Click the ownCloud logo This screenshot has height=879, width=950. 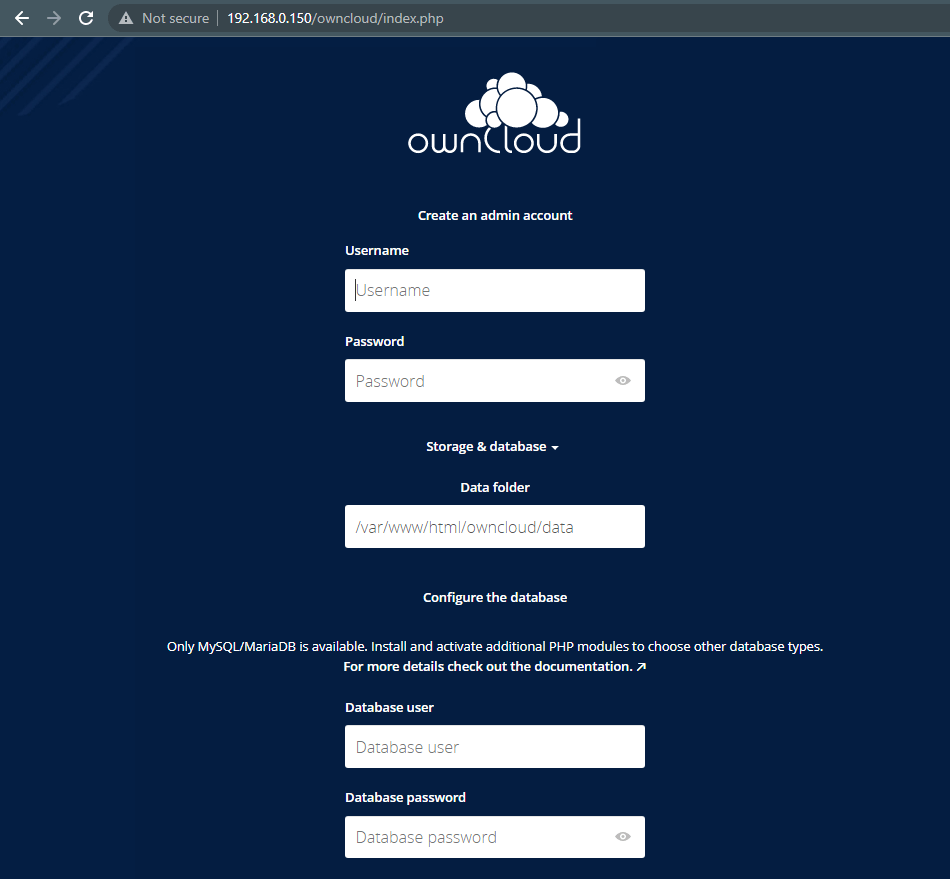494,113
